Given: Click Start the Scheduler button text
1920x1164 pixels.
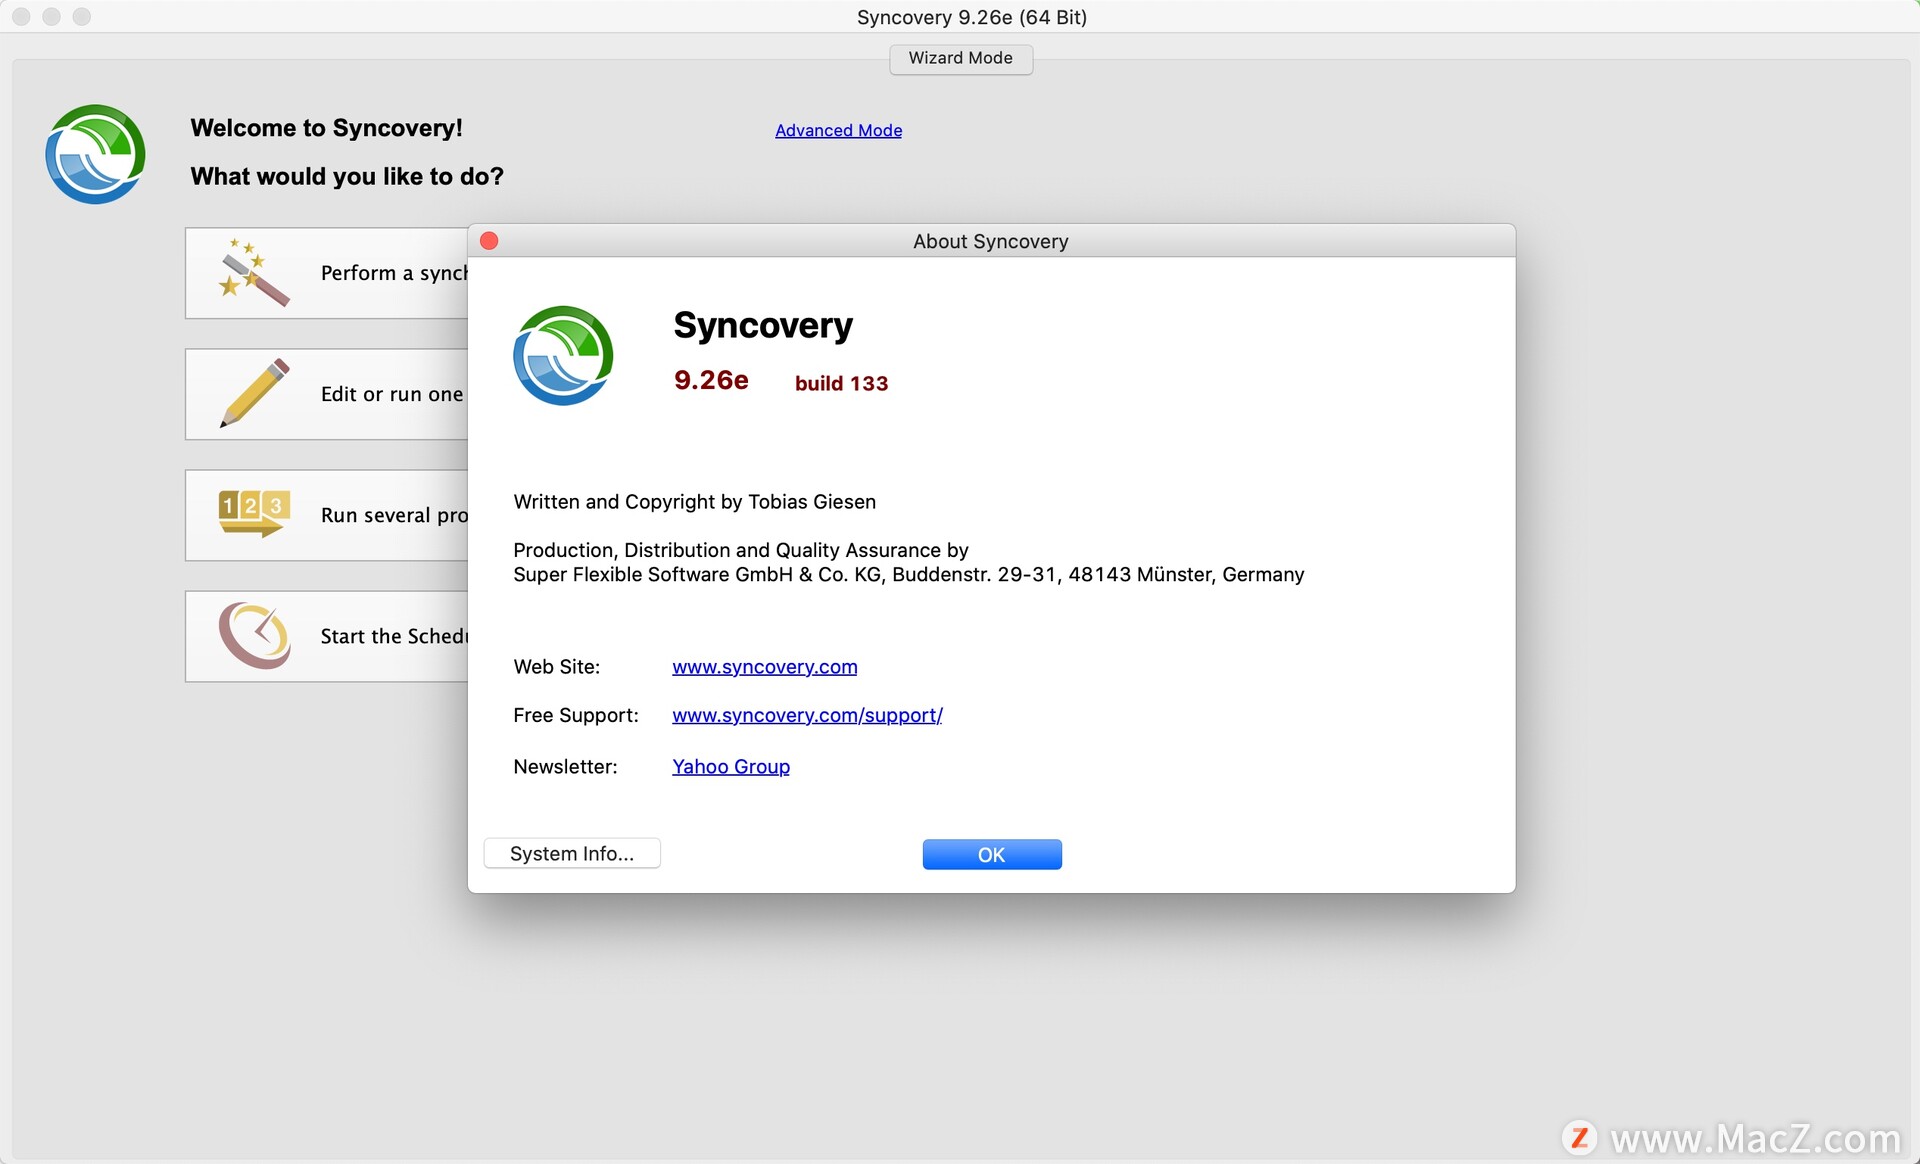Looking at the screenshot, I should click(x=393, y=636).
